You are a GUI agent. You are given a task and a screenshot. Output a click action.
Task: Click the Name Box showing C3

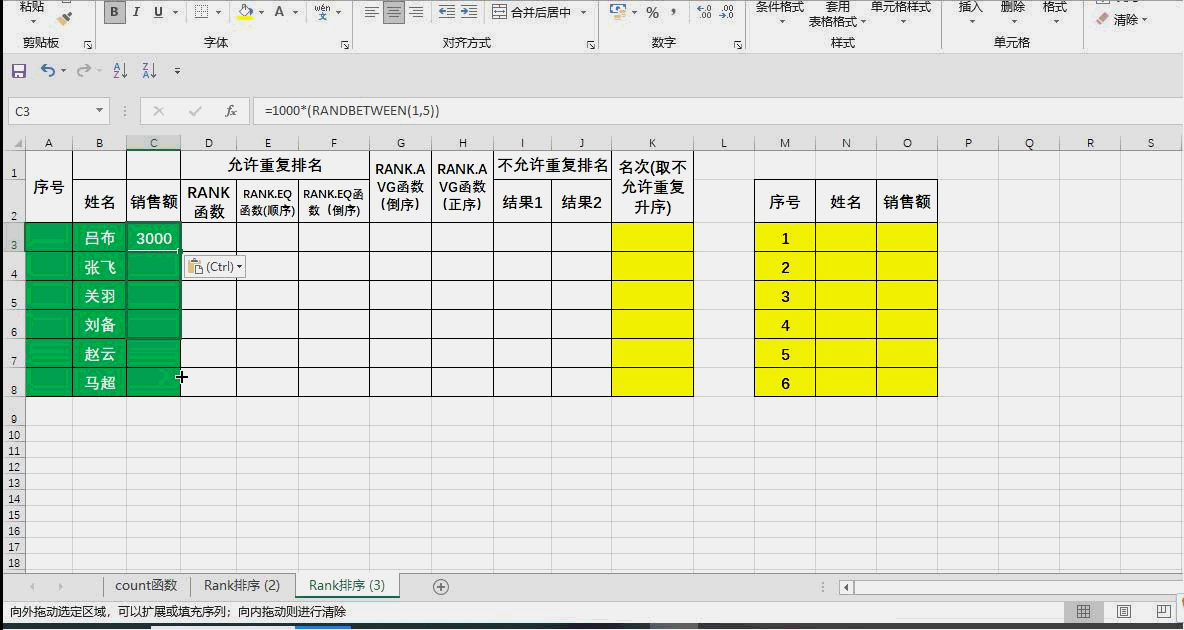click(x=51, y=111)
